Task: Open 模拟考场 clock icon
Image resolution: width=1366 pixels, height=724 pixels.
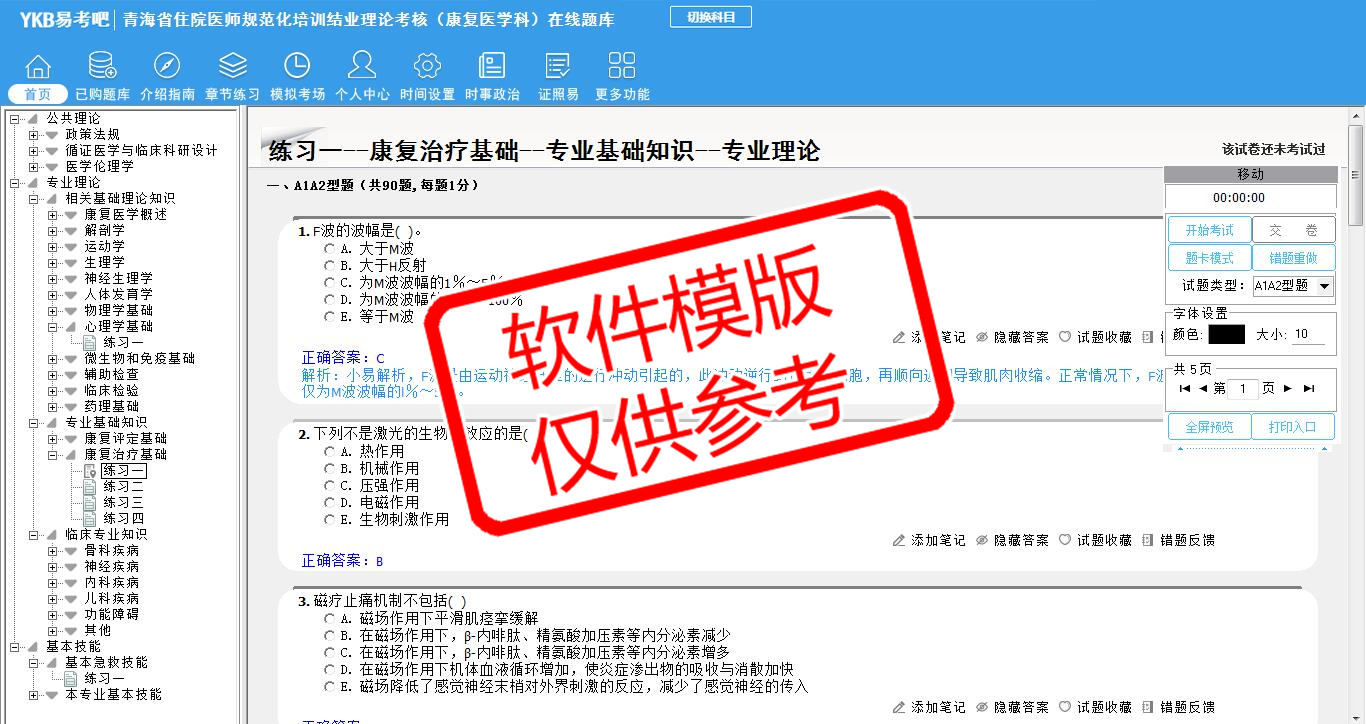Action: (x=297, y=66)
